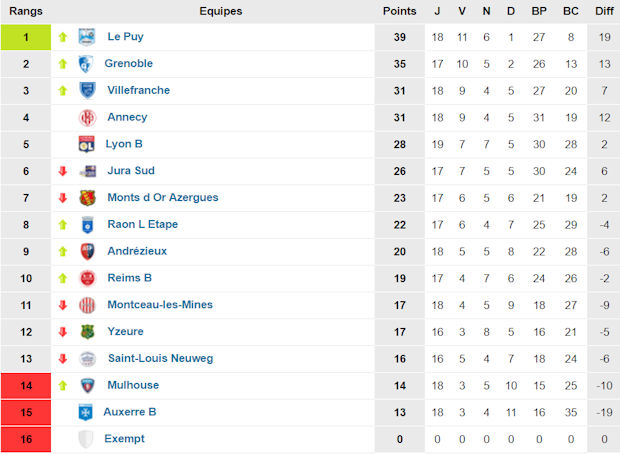The image size is (620, 454).
Task: Click the Monts d Or Azergues crest
Action: coord(87,198)
